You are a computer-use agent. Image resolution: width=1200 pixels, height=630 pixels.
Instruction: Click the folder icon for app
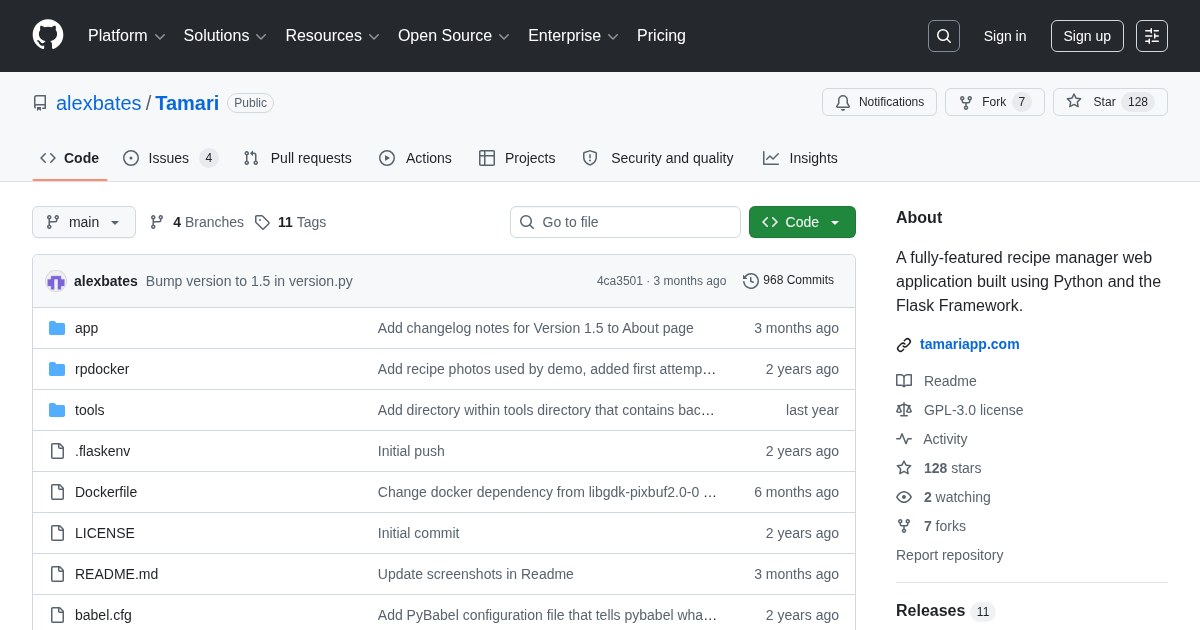click(57, 328)
